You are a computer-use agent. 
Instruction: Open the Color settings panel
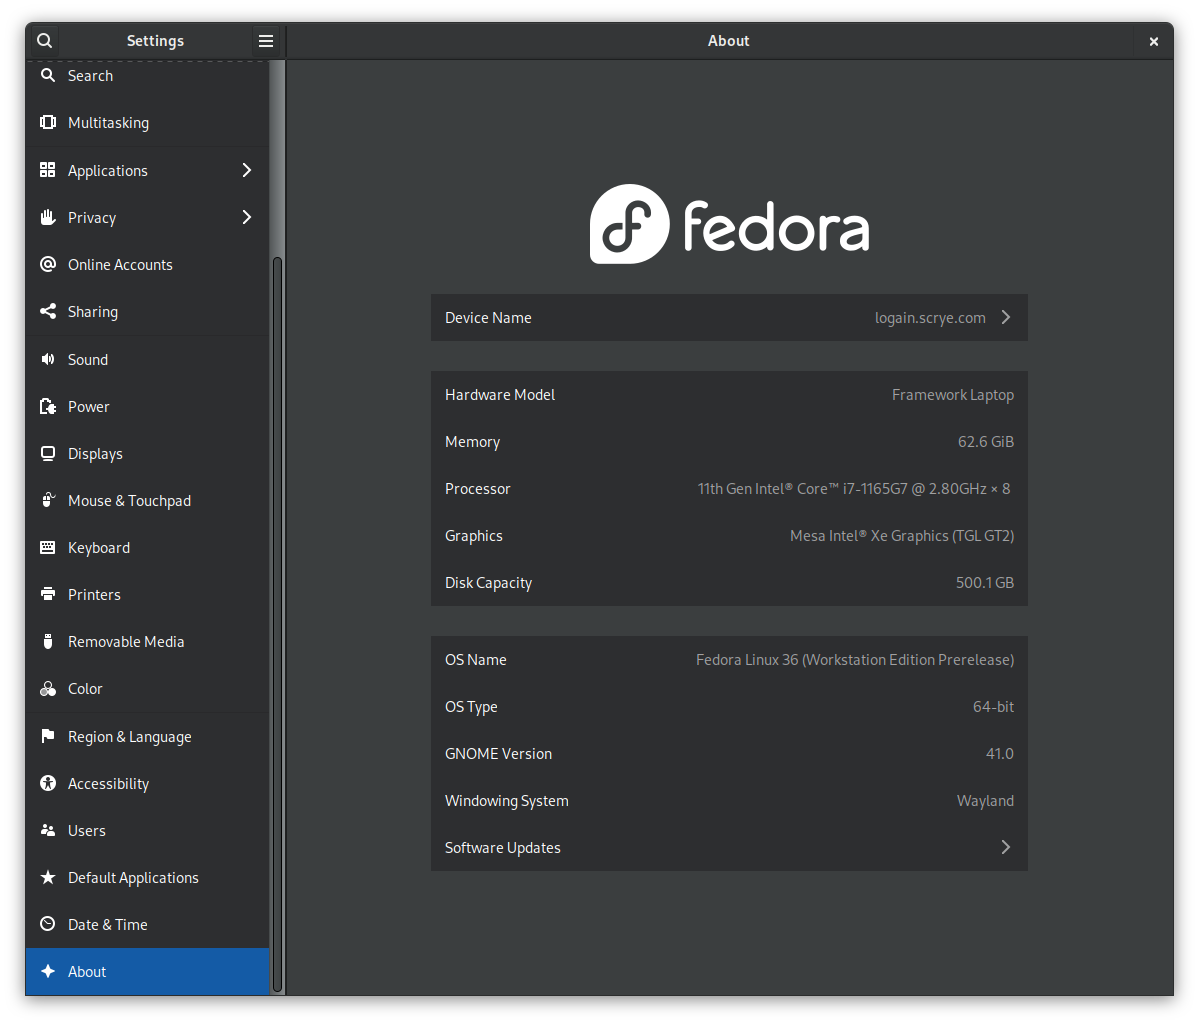click(148, 689)
